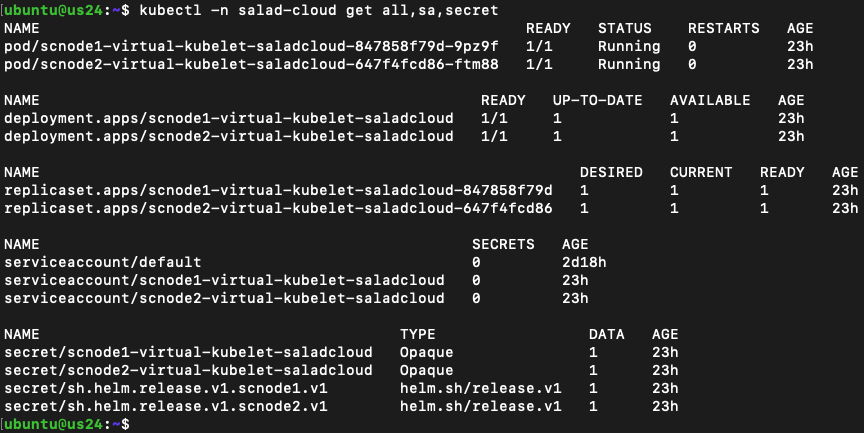
Task: Click secret/sh.helm.release.v1.scnode2.v1 entry
Action: [x=166, y=407]
